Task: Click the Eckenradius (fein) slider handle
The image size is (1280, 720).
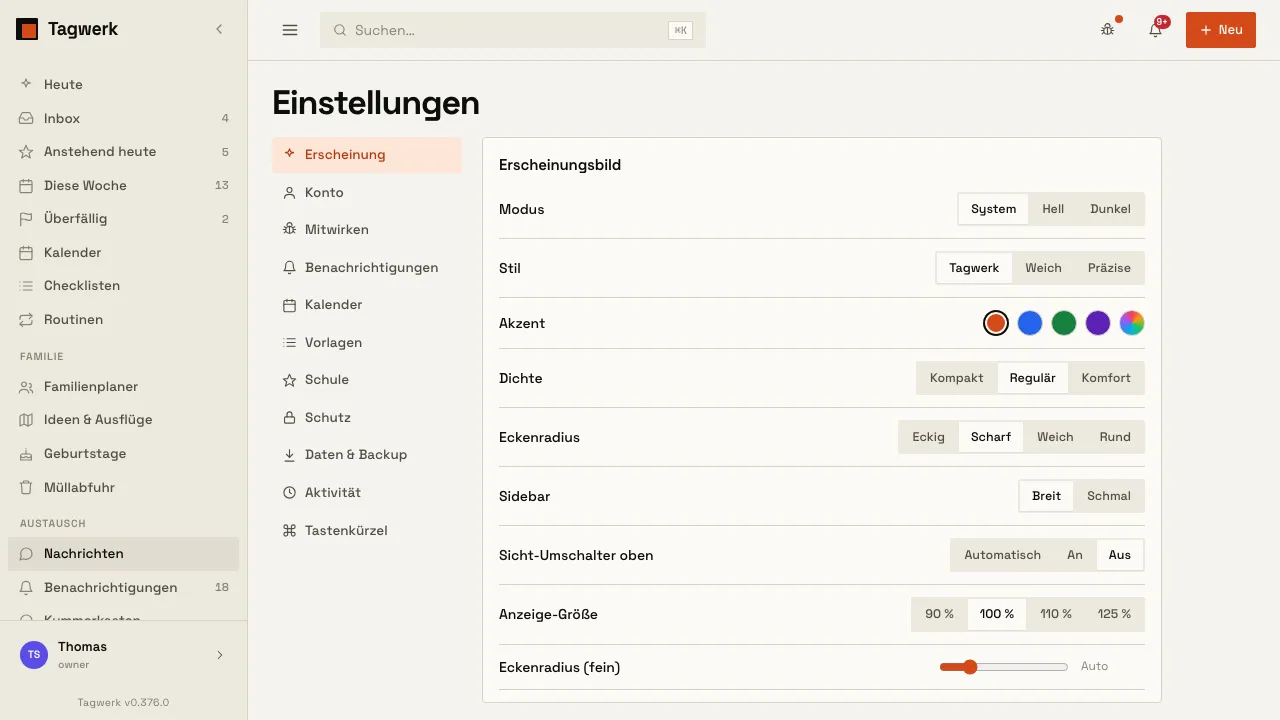Action: point(969,667)
